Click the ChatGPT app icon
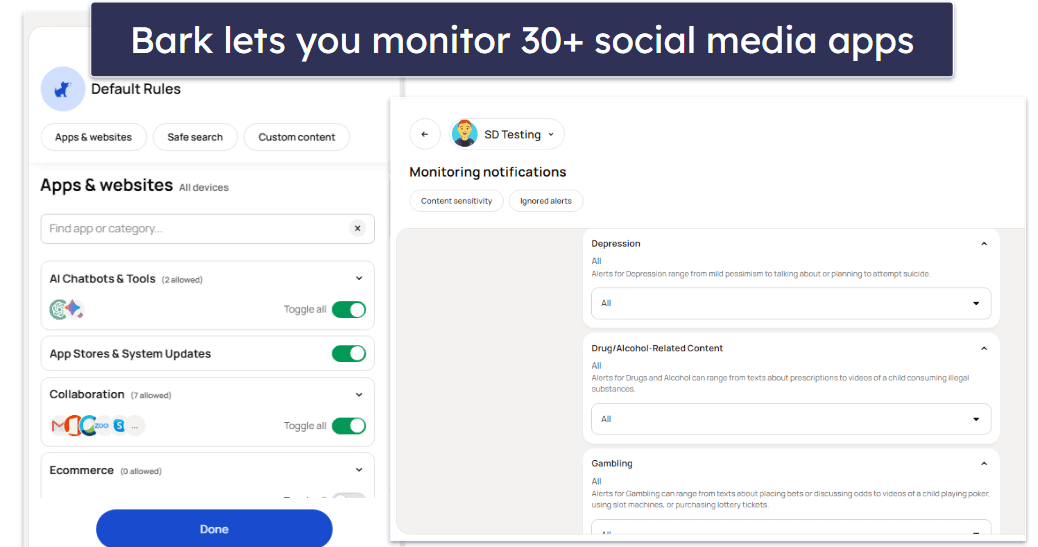This screenshot has height=547, width=1038. point(59,310)
